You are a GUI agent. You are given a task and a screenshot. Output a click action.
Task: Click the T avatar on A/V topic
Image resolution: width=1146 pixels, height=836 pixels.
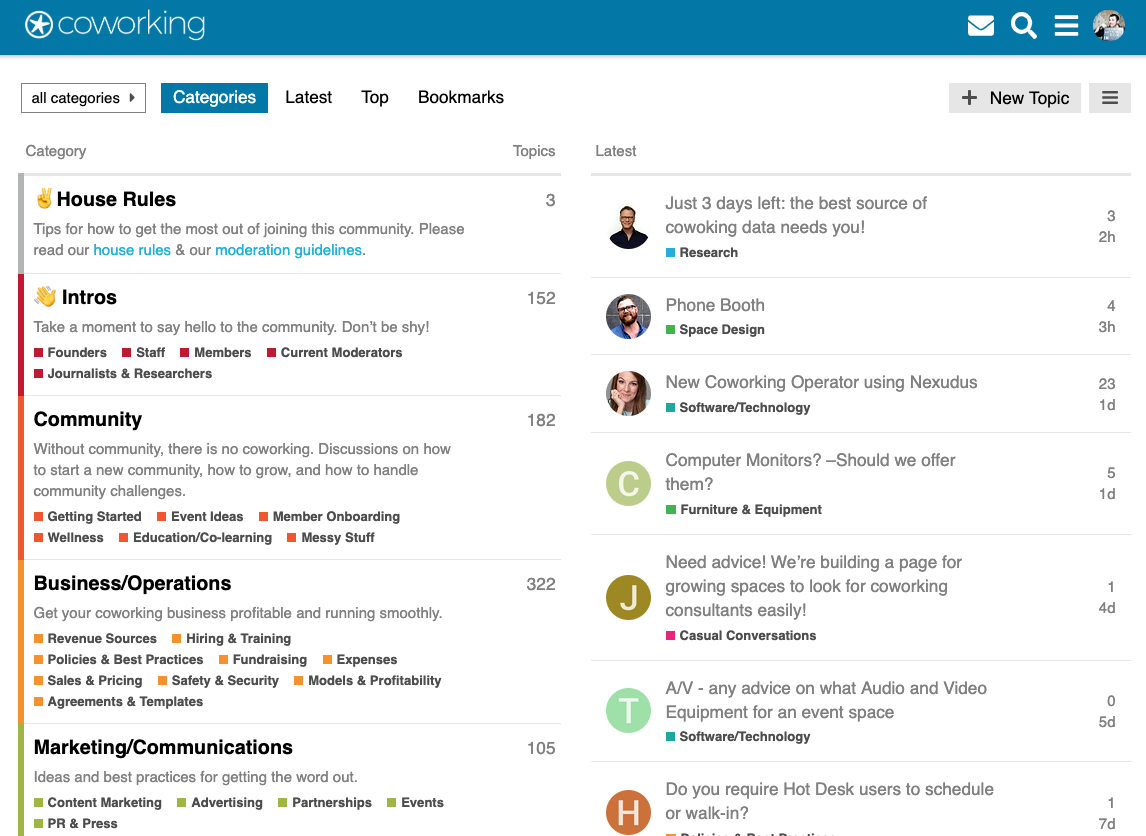[629, 710]
